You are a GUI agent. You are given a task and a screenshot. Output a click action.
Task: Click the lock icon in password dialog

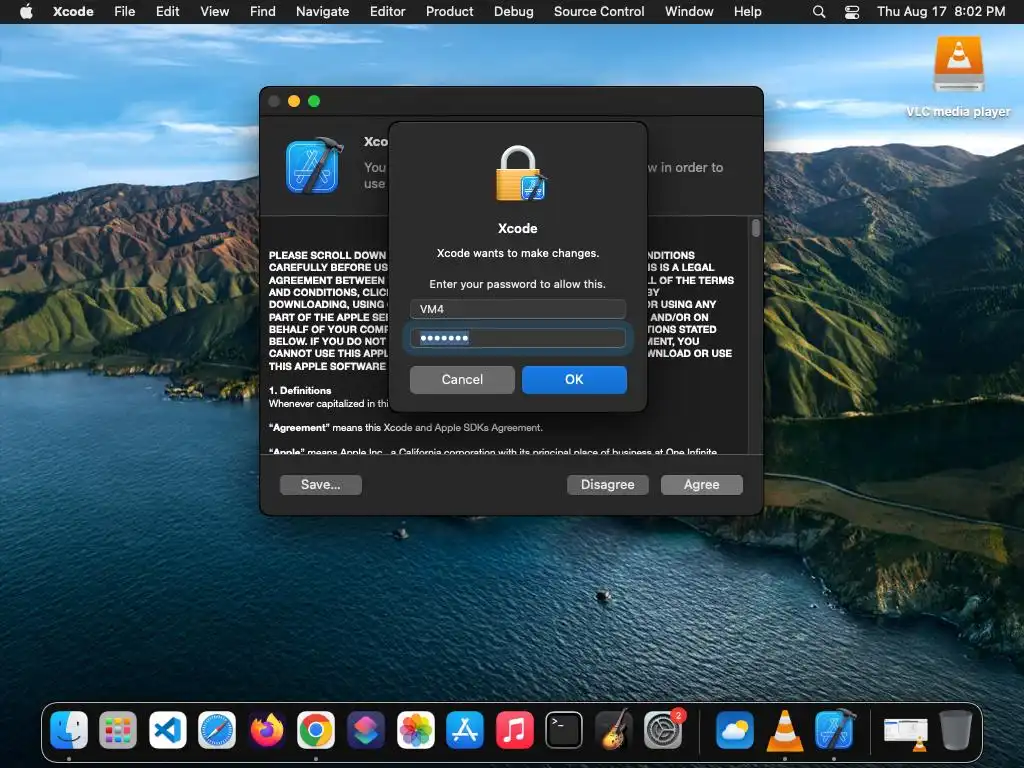[x=520, y=174]
